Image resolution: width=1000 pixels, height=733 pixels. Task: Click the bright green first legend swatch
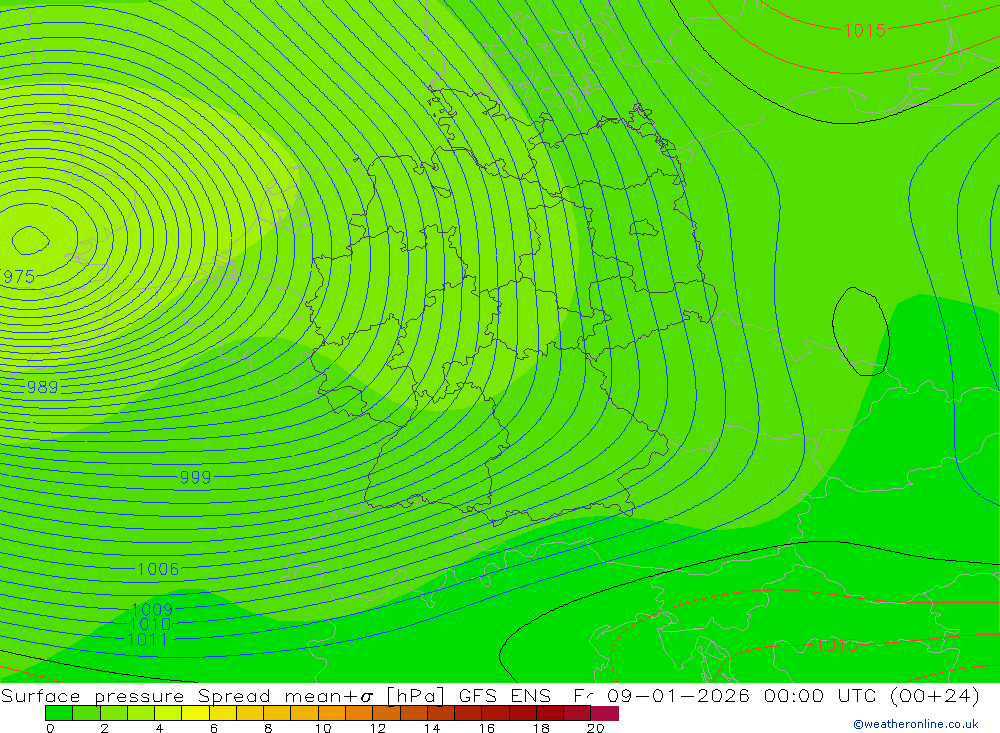tap(59, 713)
